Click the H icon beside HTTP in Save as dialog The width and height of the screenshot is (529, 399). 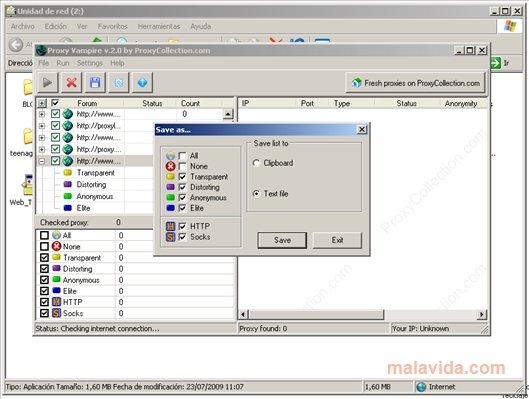tap(171, 226)
